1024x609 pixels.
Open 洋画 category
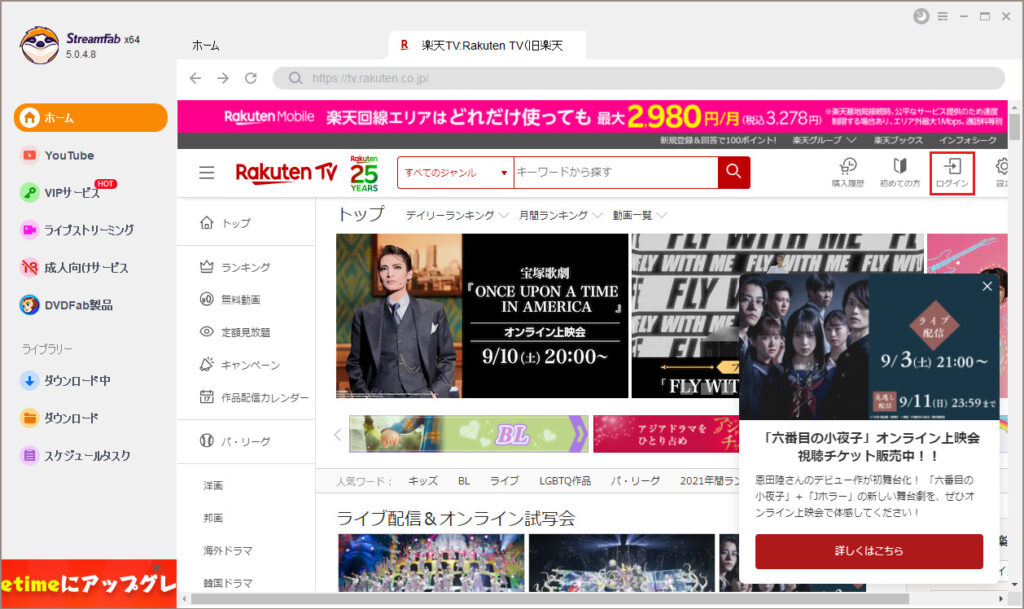213,486
